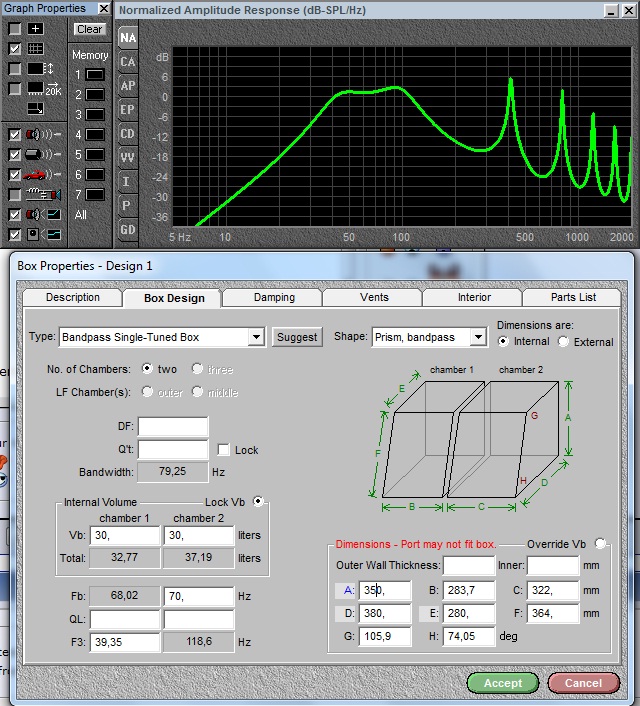Select the External dimensions radio button

563,342
